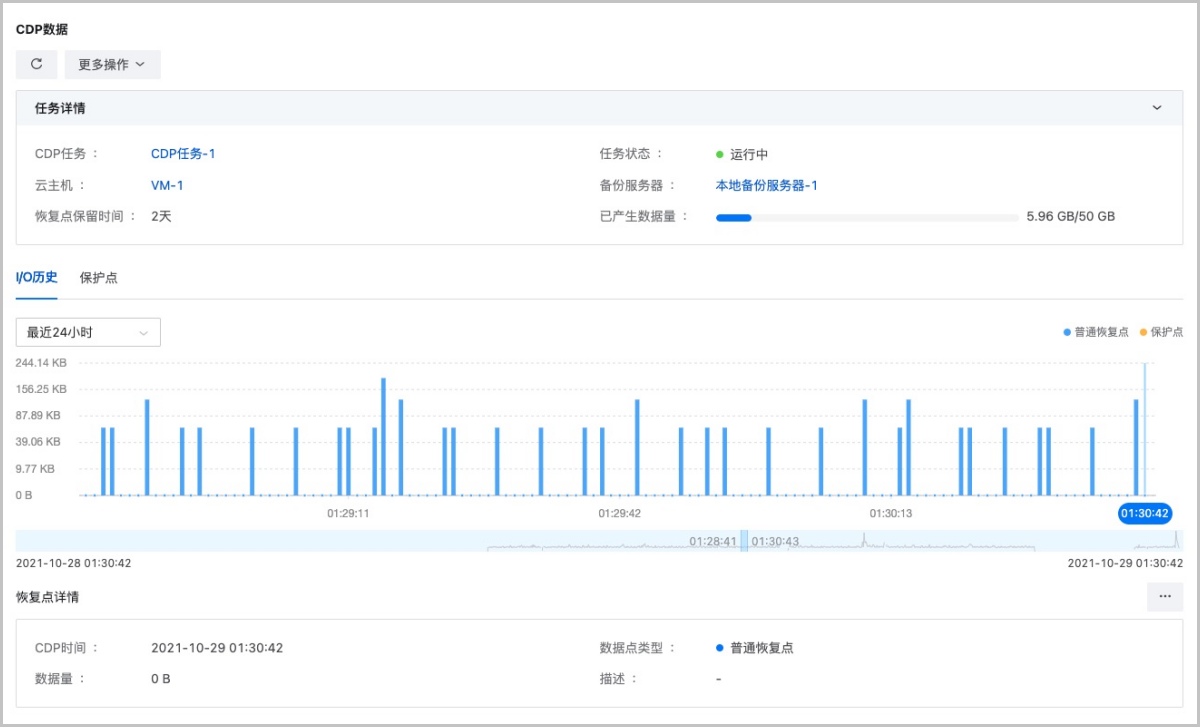Toggle 普通恢复点 legend in chart
1200x727 pixels.
tap(1096, 332)
